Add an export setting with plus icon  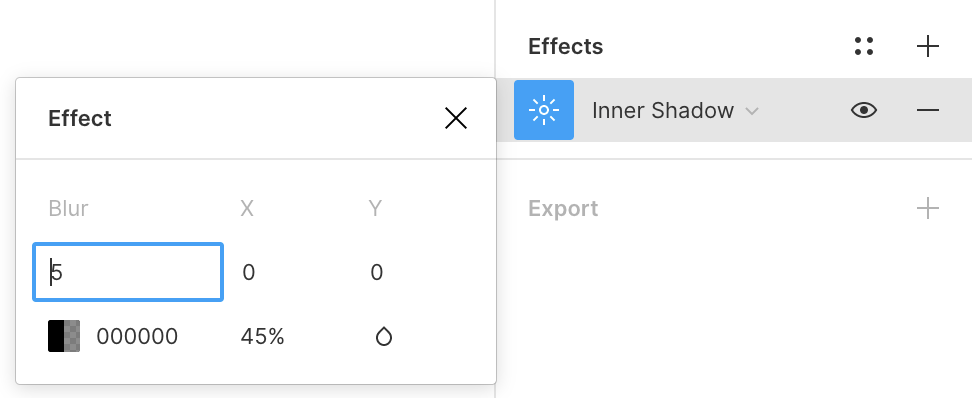tap(927, 208)
